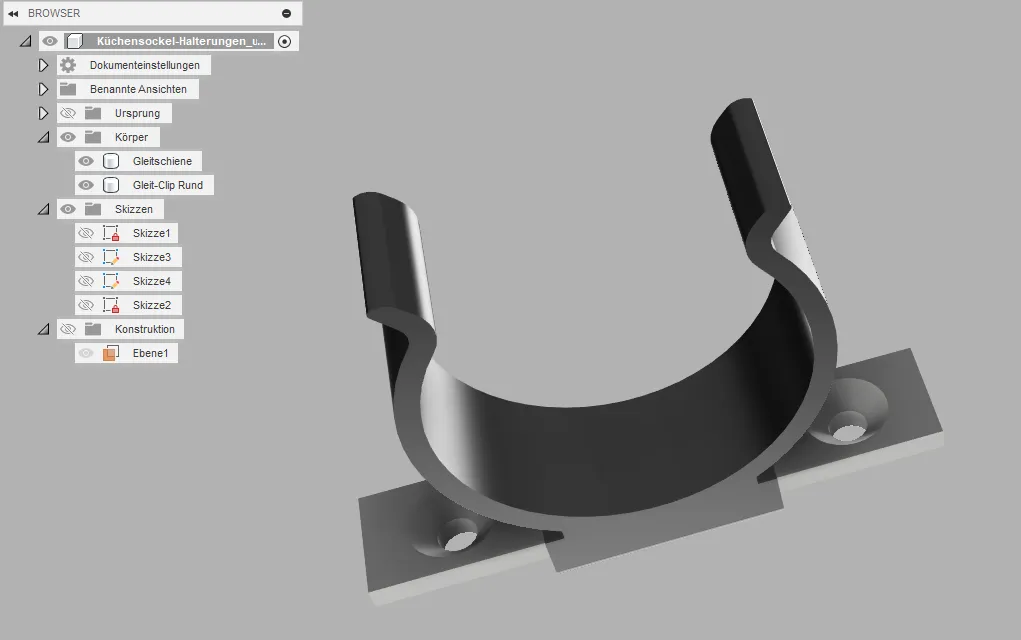Collapse the BROWSER panel with double arrows
Image resolution: width=1021 pixels, height=640 pixels.
[13, 13]
